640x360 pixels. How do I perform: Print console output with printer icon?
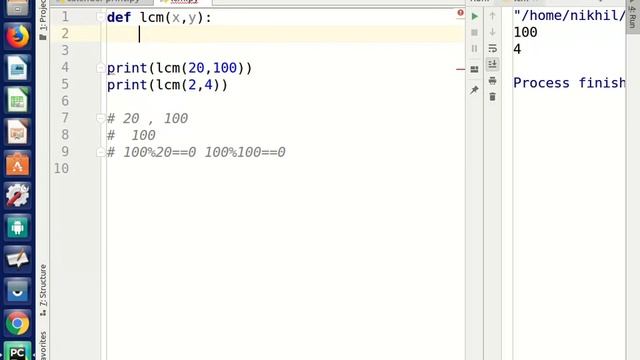(x=493, y=80)
